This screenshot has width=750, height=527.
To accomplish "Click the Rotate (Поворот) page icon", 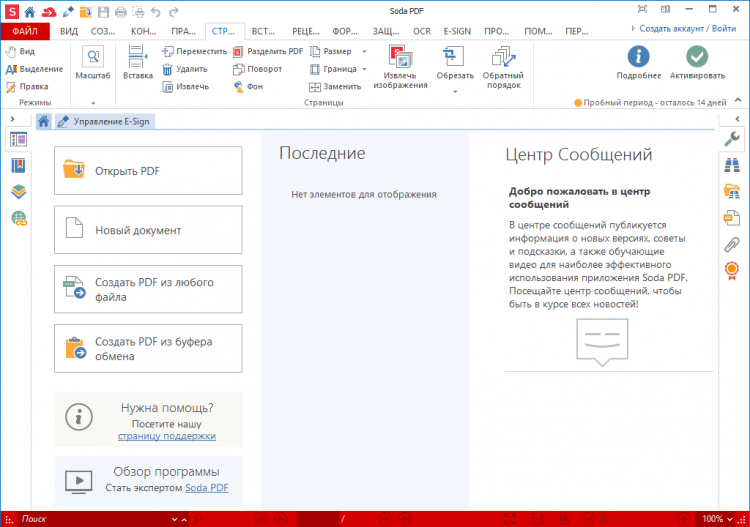I will [x=238, y=69].
